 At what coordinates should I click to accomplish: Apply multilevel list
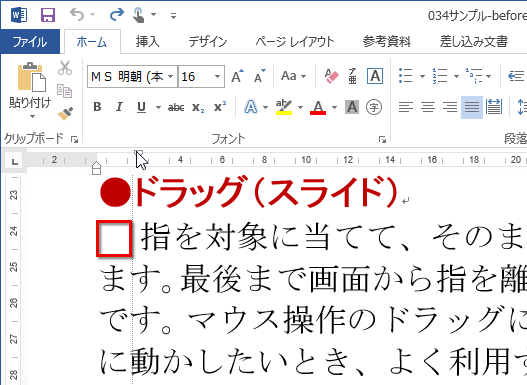pyautogui.click(x=474, y=76)
